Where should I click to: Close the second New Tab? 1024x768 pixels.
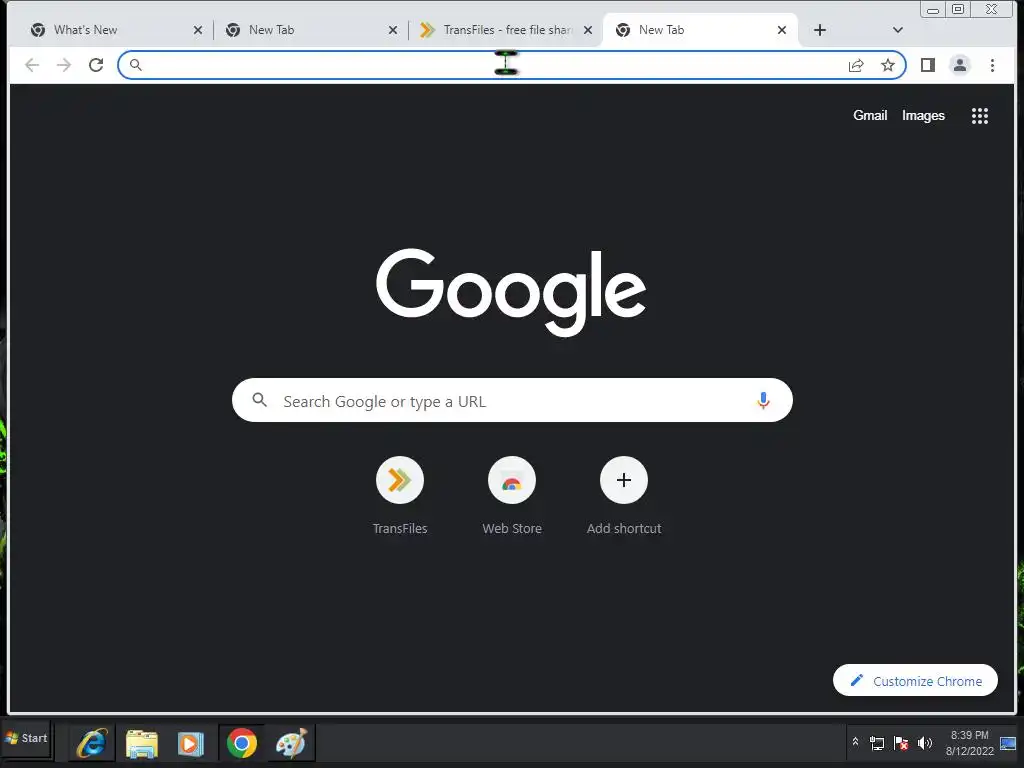392,30
